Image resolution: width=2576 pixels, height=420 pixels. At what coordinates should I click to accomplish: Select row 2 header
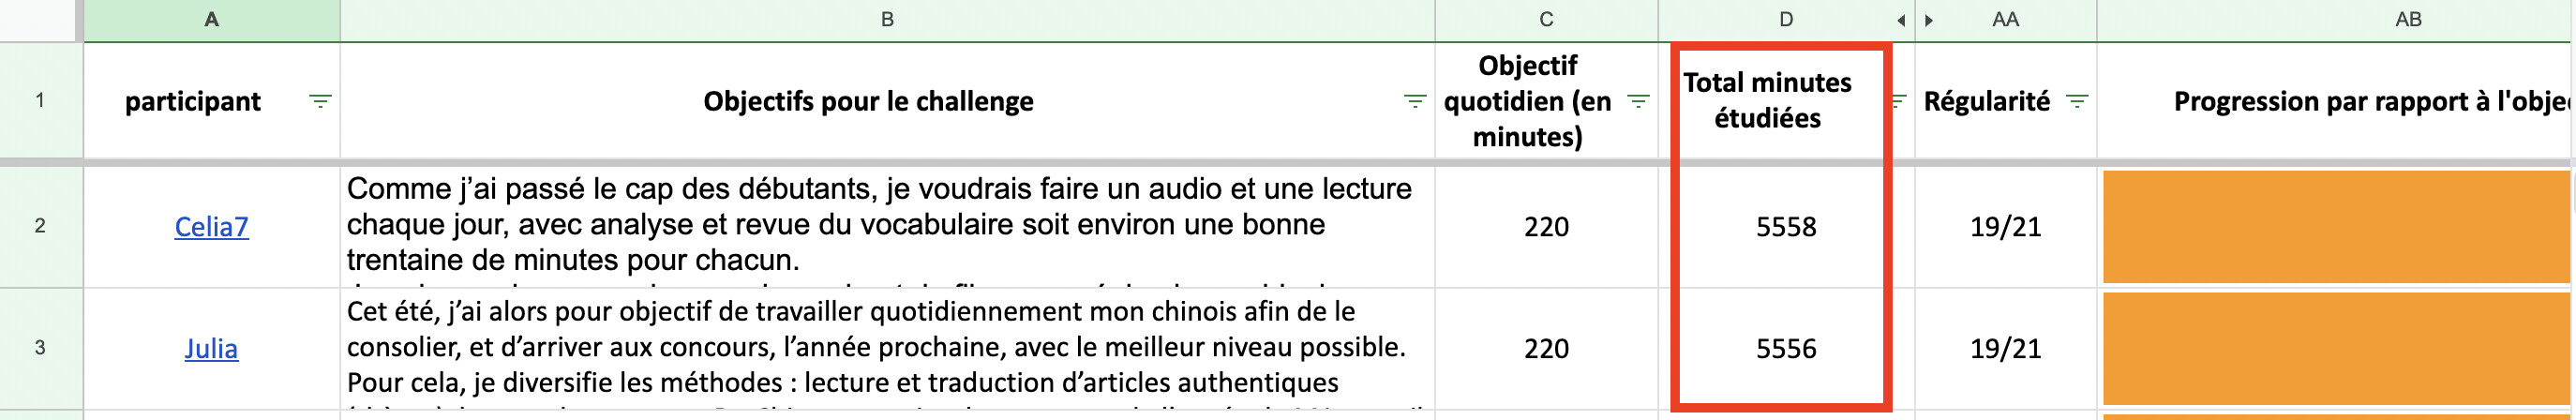pyautogui.click(x=40, y=226)
